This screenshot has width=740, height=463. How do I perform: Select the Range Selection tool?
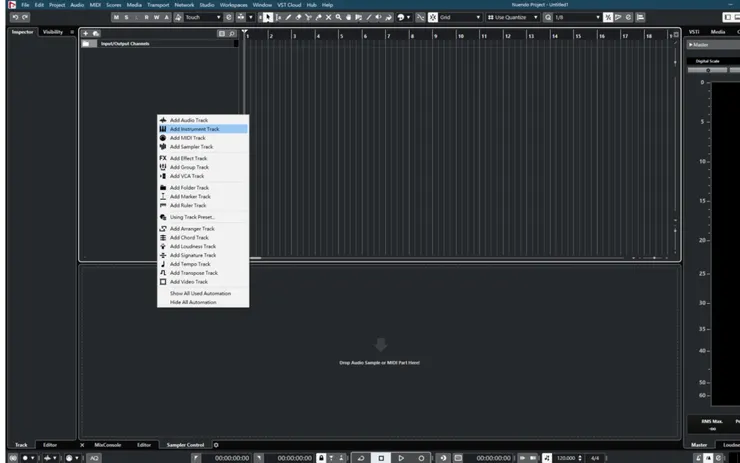(278, 17)
